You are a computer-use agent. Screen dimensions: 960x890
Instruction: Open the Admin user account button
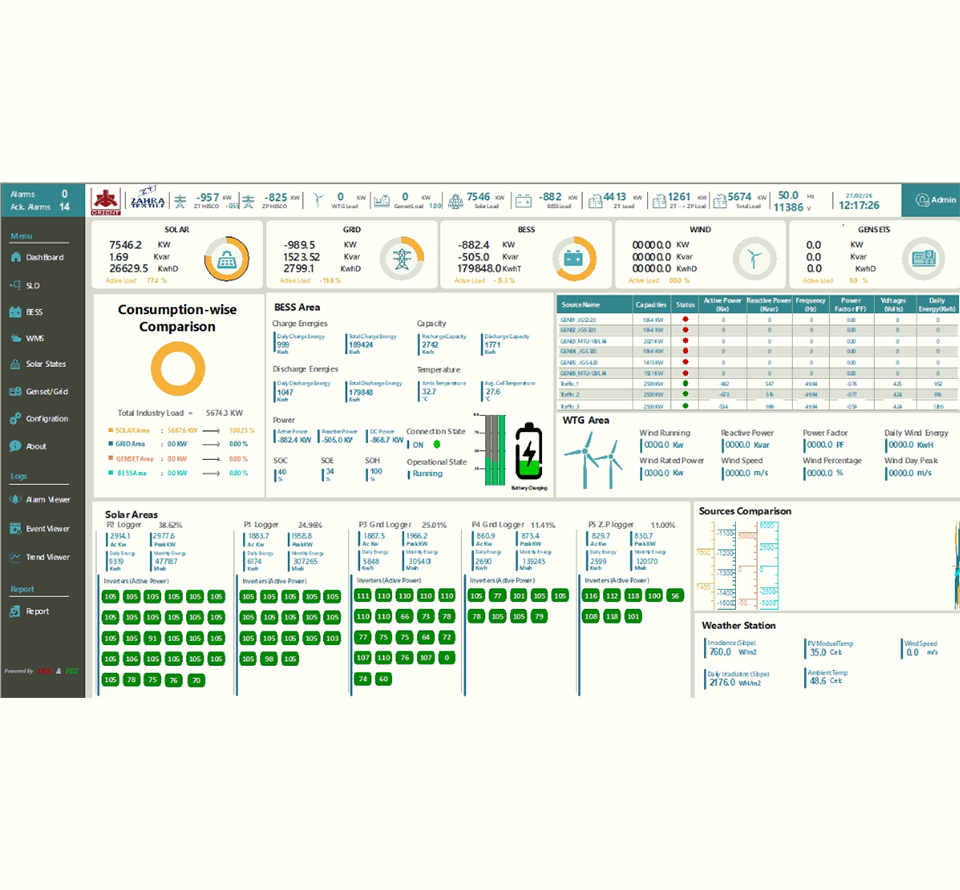click(x=930, y=200)
